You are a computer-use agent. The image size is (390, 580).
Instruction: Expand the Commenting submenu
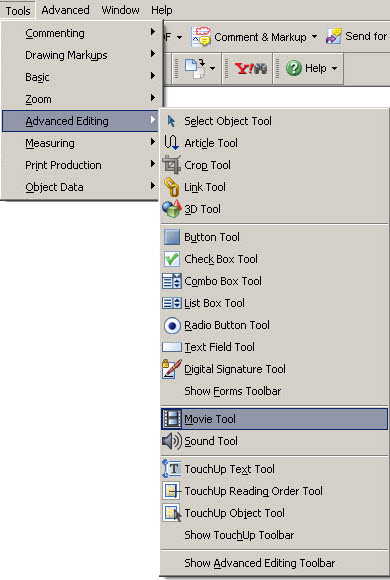(x=80, y=33)
